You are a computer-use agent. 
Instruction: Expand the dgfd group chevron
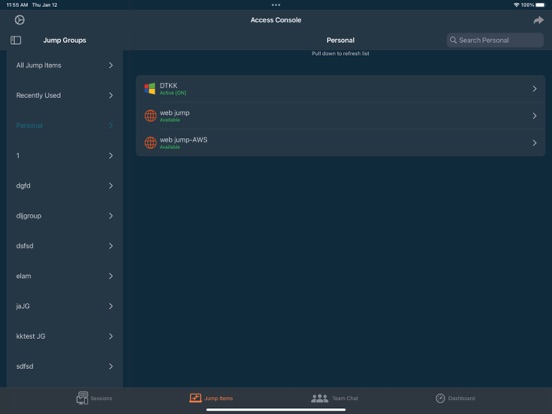click(x=111, y=186)
